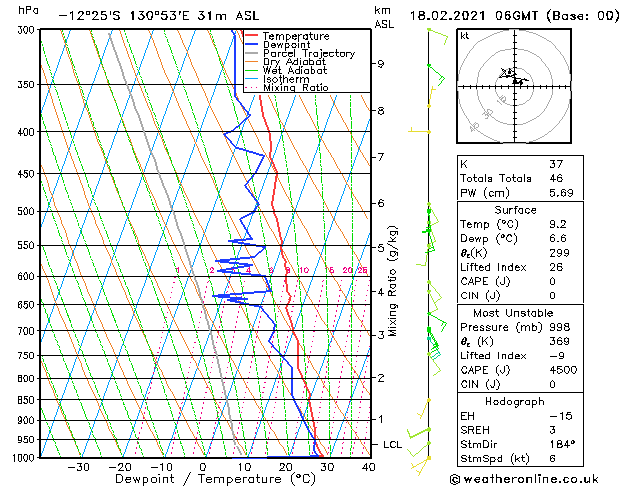Click the hodograph wind trace near center
The image size is (629, 486).
click(x=514, y=77)
